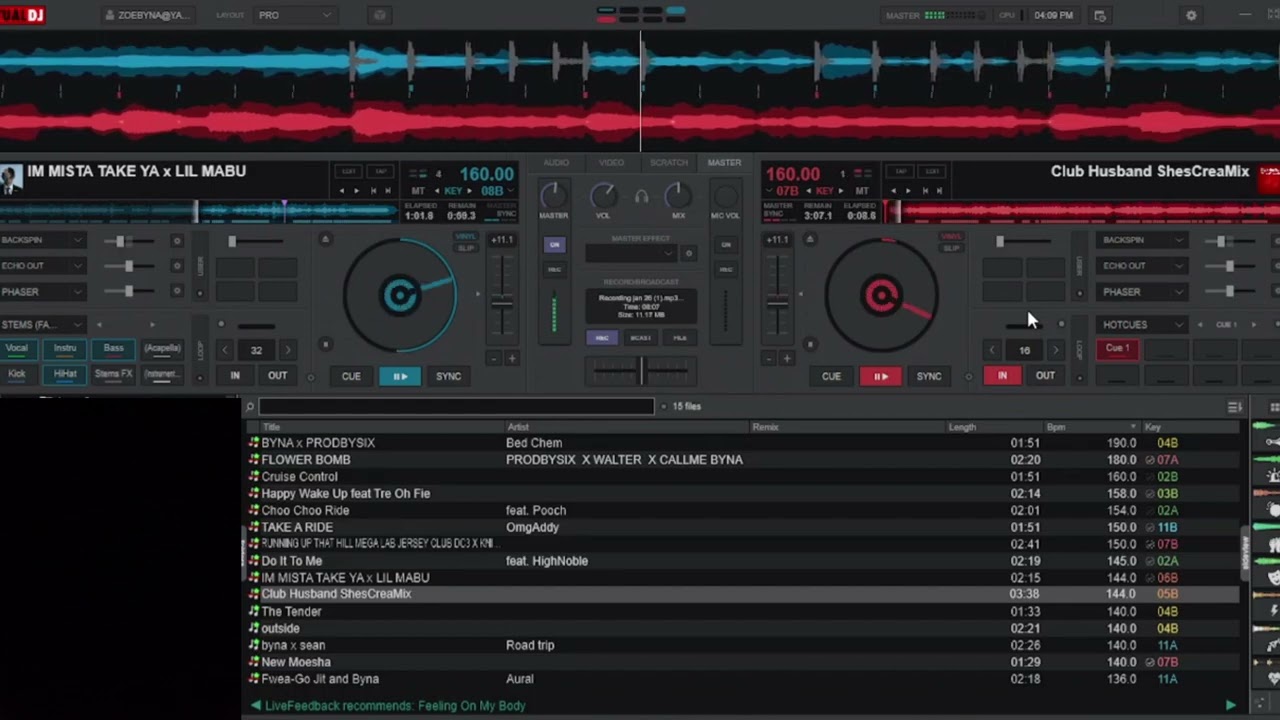
Task: Set loop IN on the left deck
Action: point(235,375)
